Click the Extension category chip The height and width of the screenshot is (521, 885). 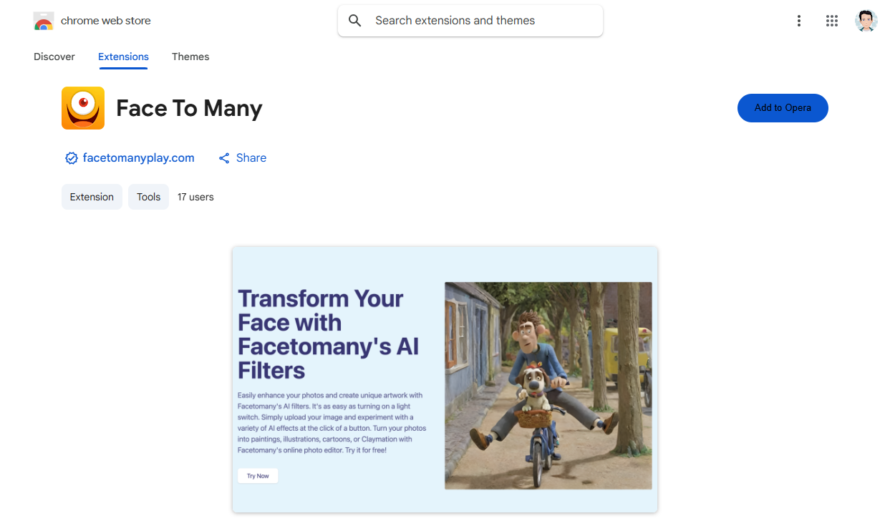[91, 197]
